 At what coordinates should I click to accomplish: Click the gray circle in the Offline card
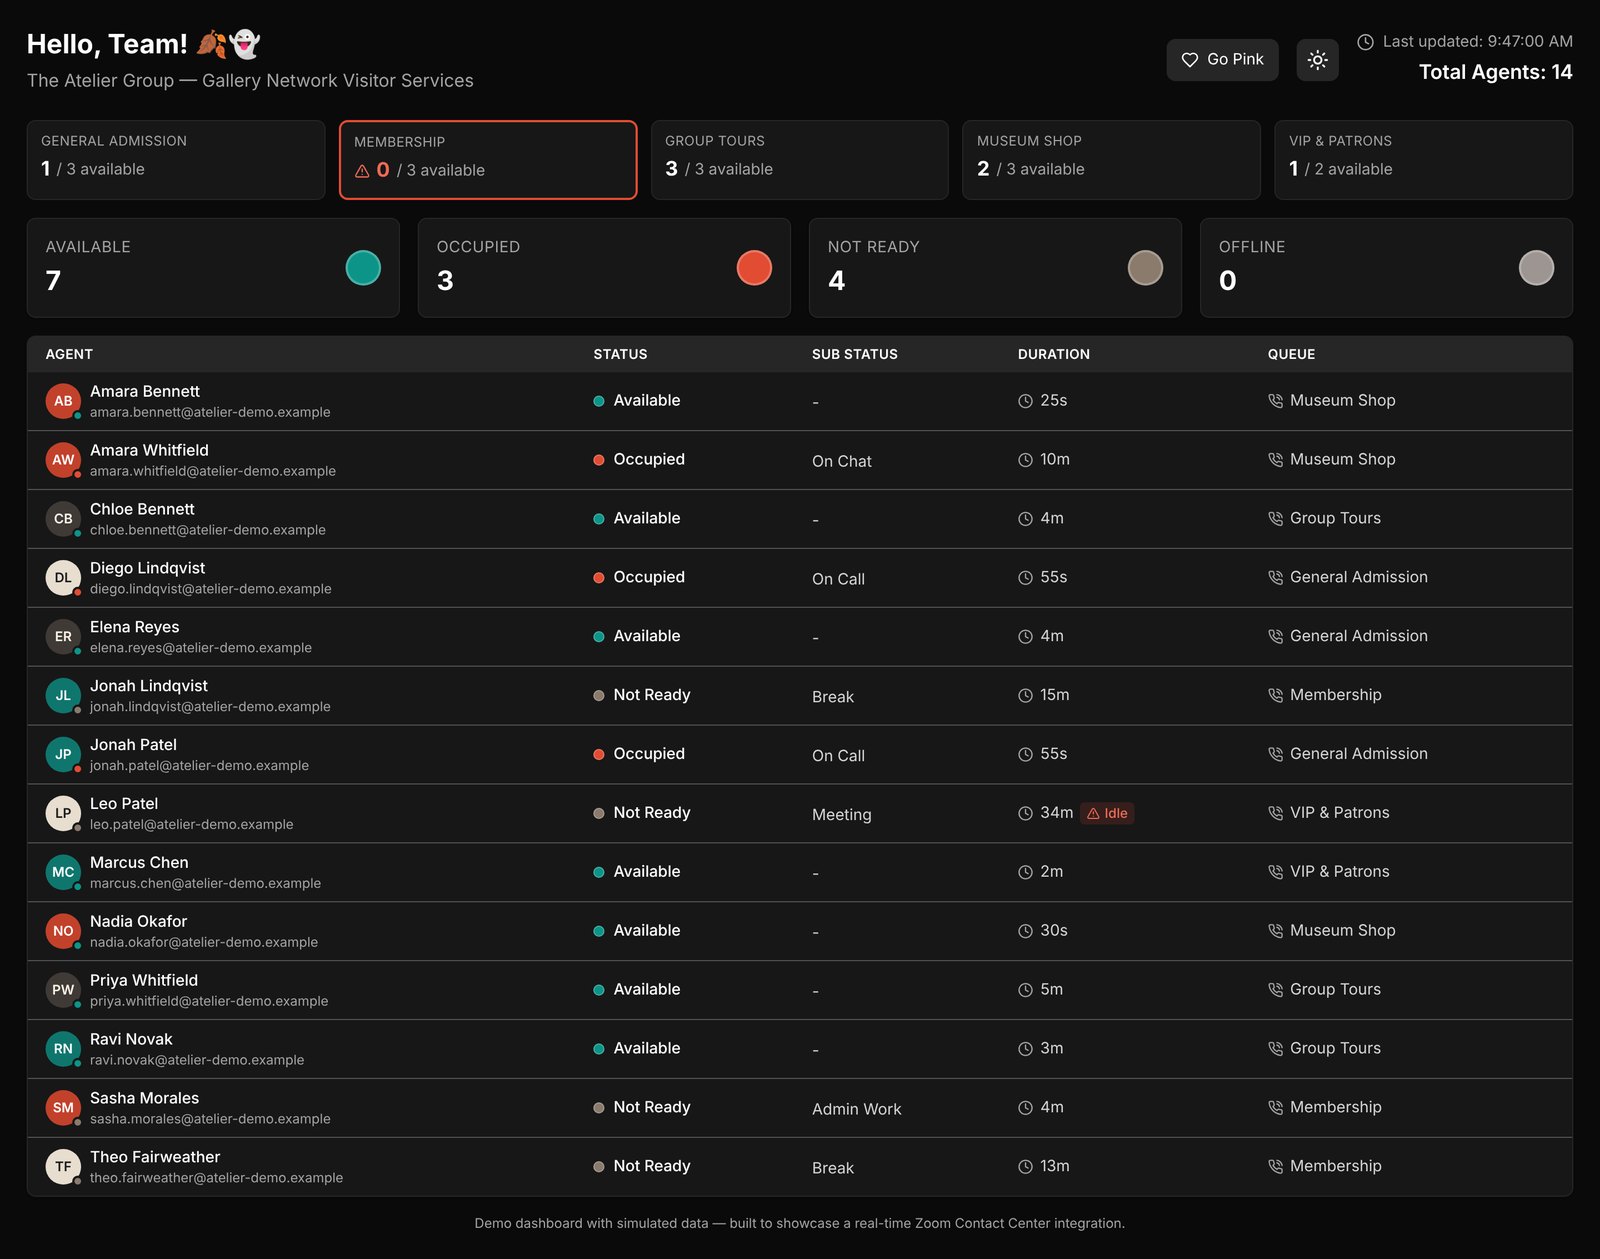point(1536,268)
